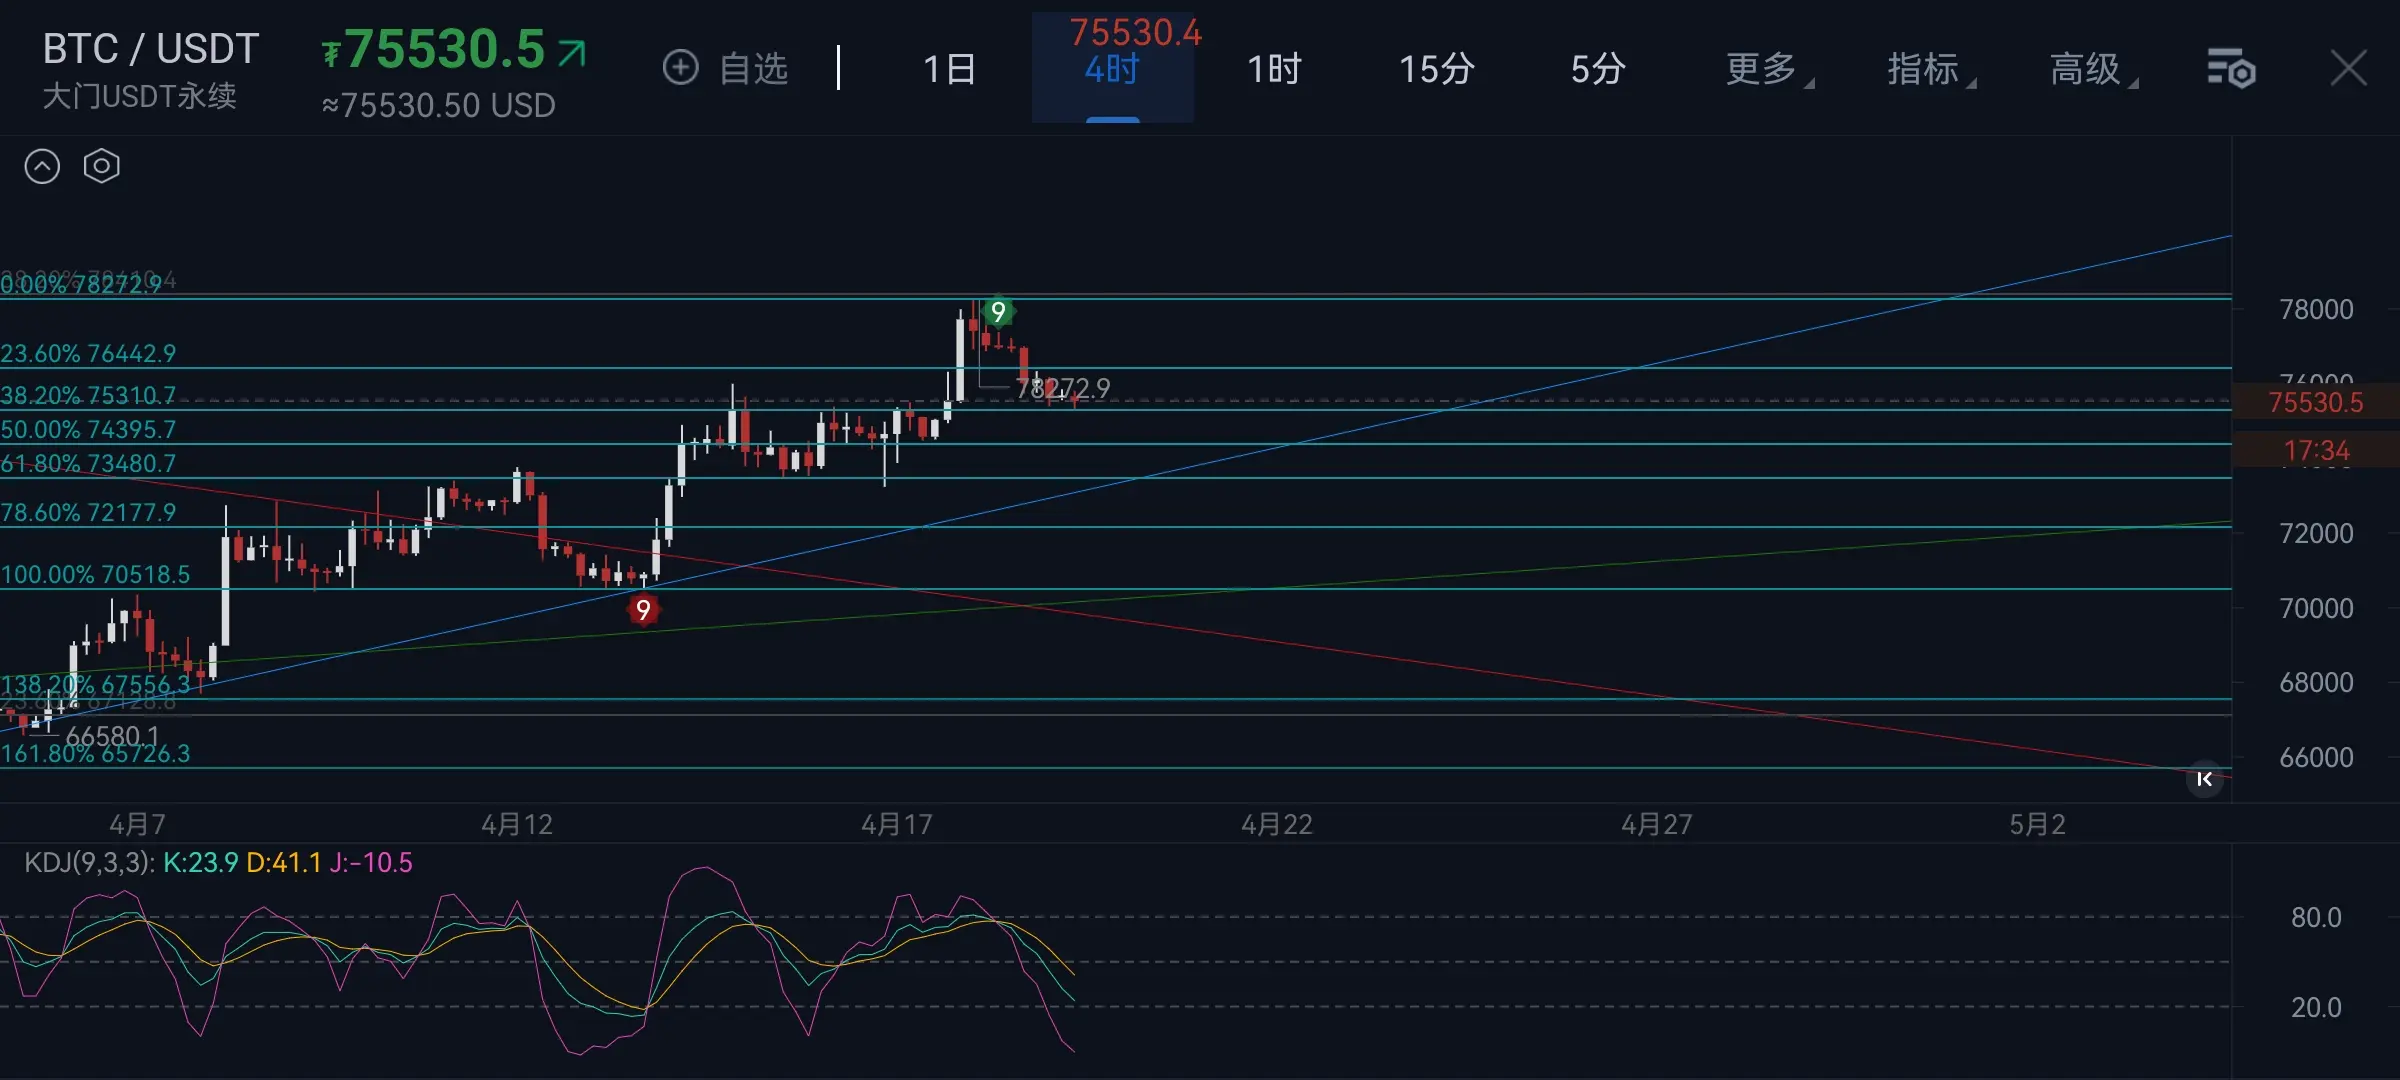The image size is (2400, 1080).
Task: Click the red 9 signal marker
Action: coord(643,609)
